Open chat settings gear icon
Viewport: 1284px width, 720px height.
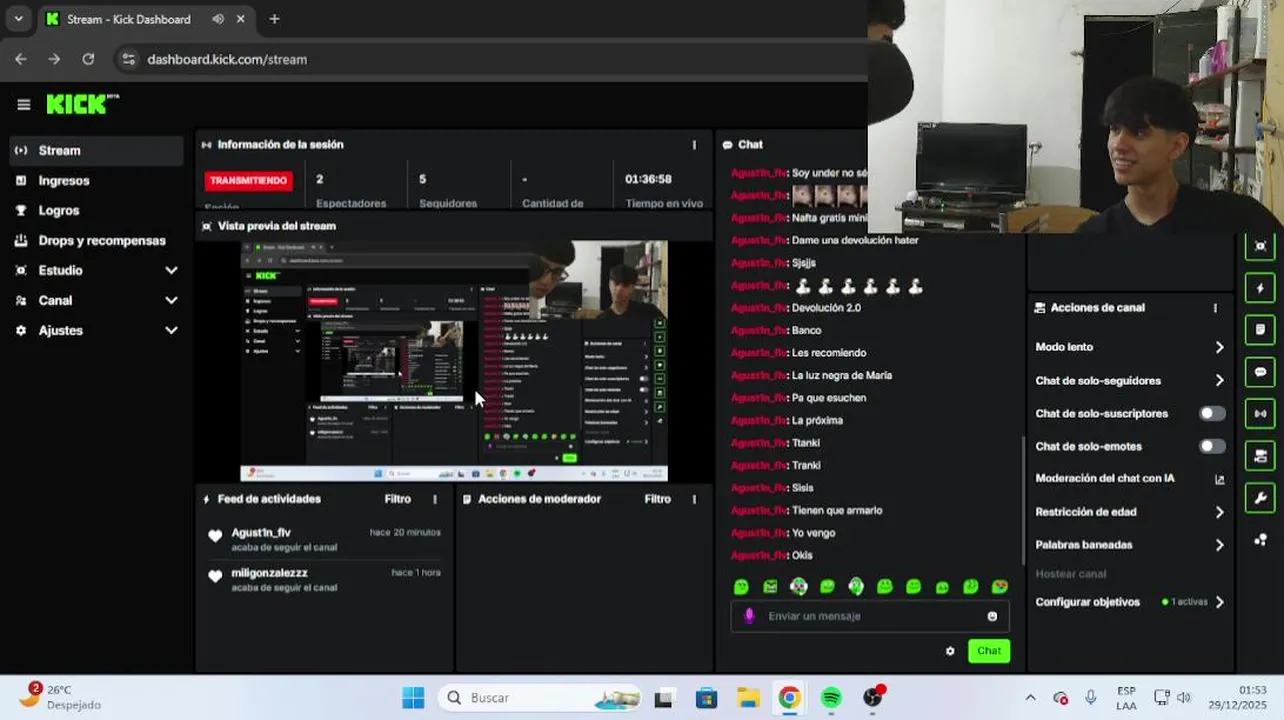(950, 651)
